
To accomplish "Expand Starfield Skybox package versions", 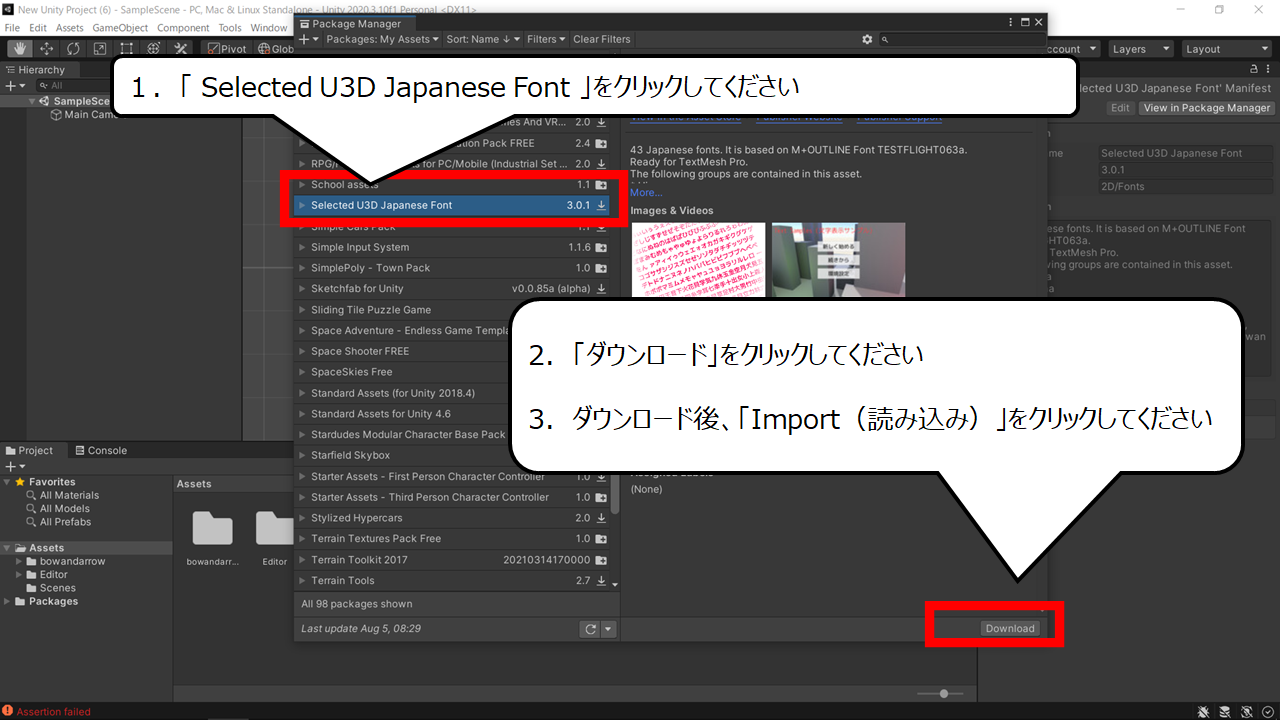I will click(x=303, y=455).
